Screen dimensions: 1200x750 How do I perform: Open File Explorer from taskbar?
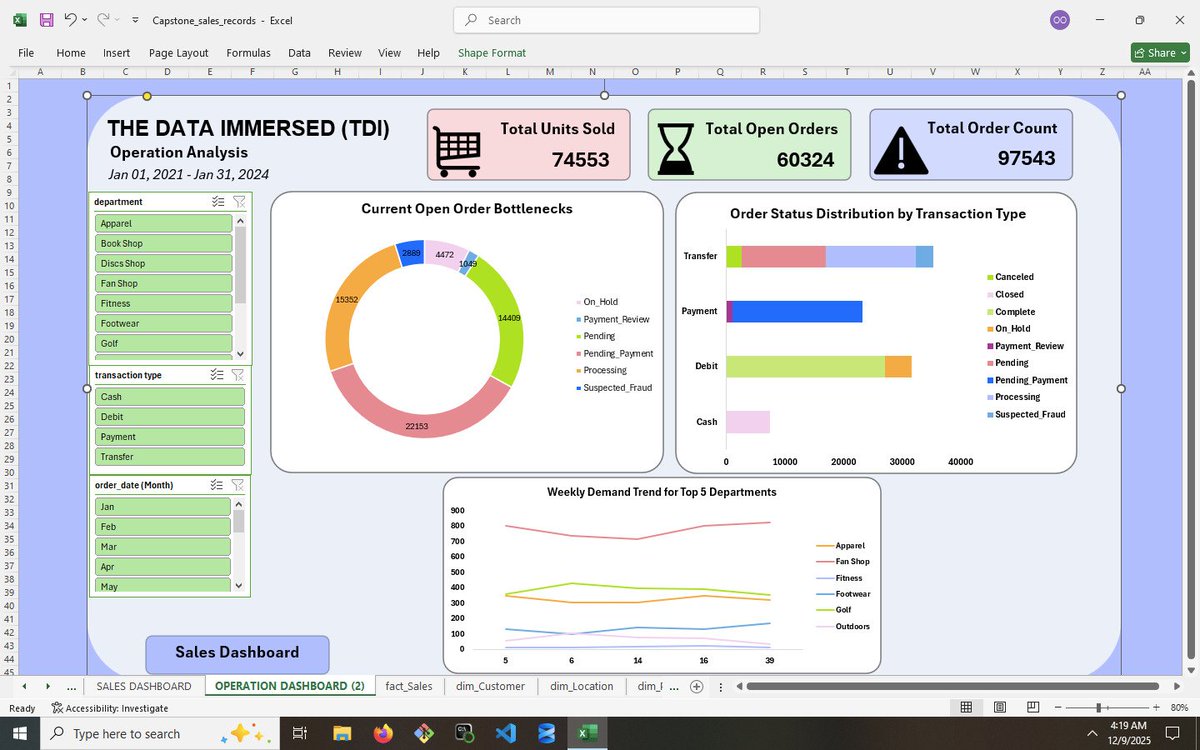point(342,733)
